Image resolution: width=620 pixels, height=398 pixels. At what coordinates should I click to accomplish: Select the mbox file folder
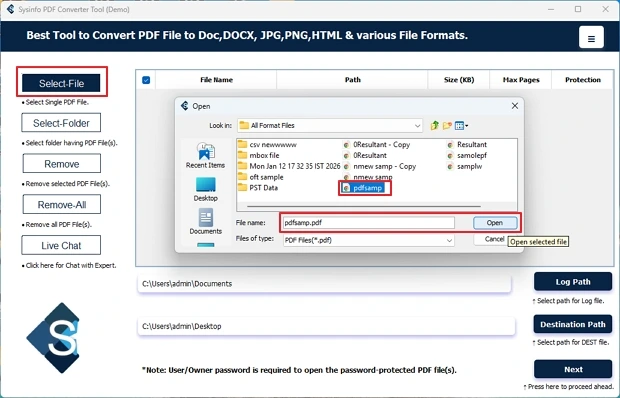(x=259, y=155)
